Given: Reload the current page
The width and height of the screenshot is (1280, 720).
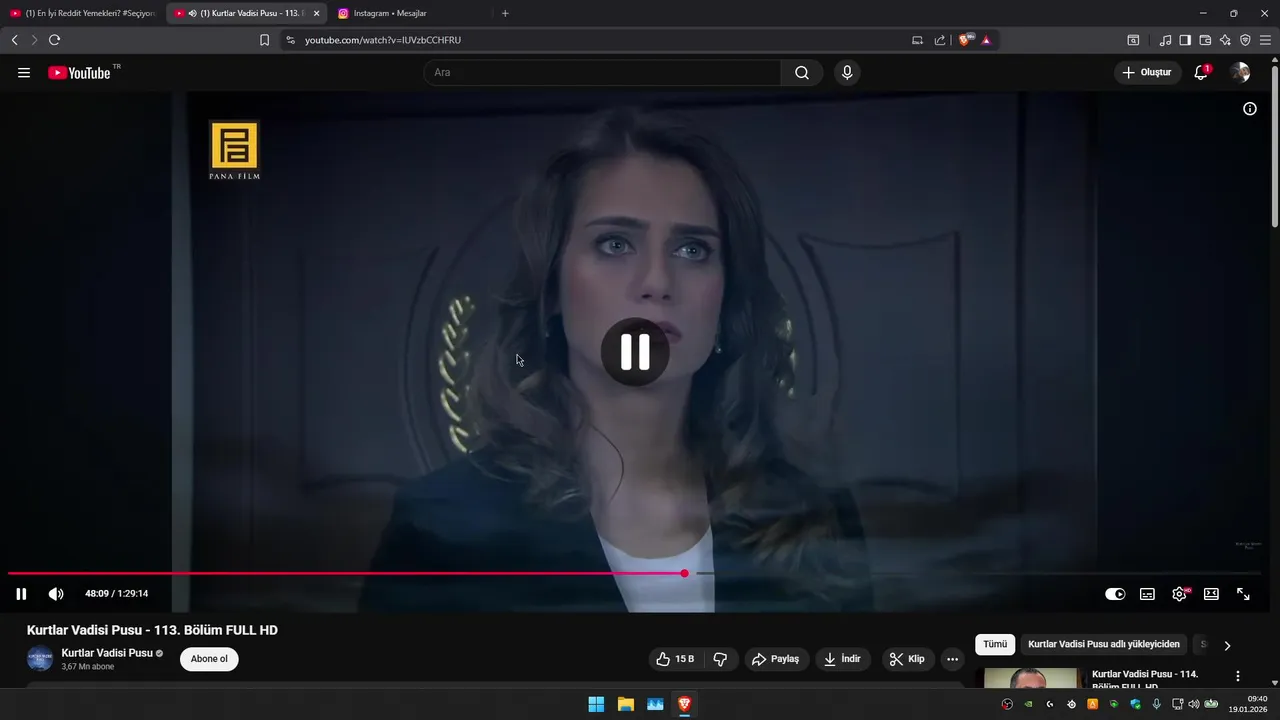Looking at the screenshot, I should point(54,40).
